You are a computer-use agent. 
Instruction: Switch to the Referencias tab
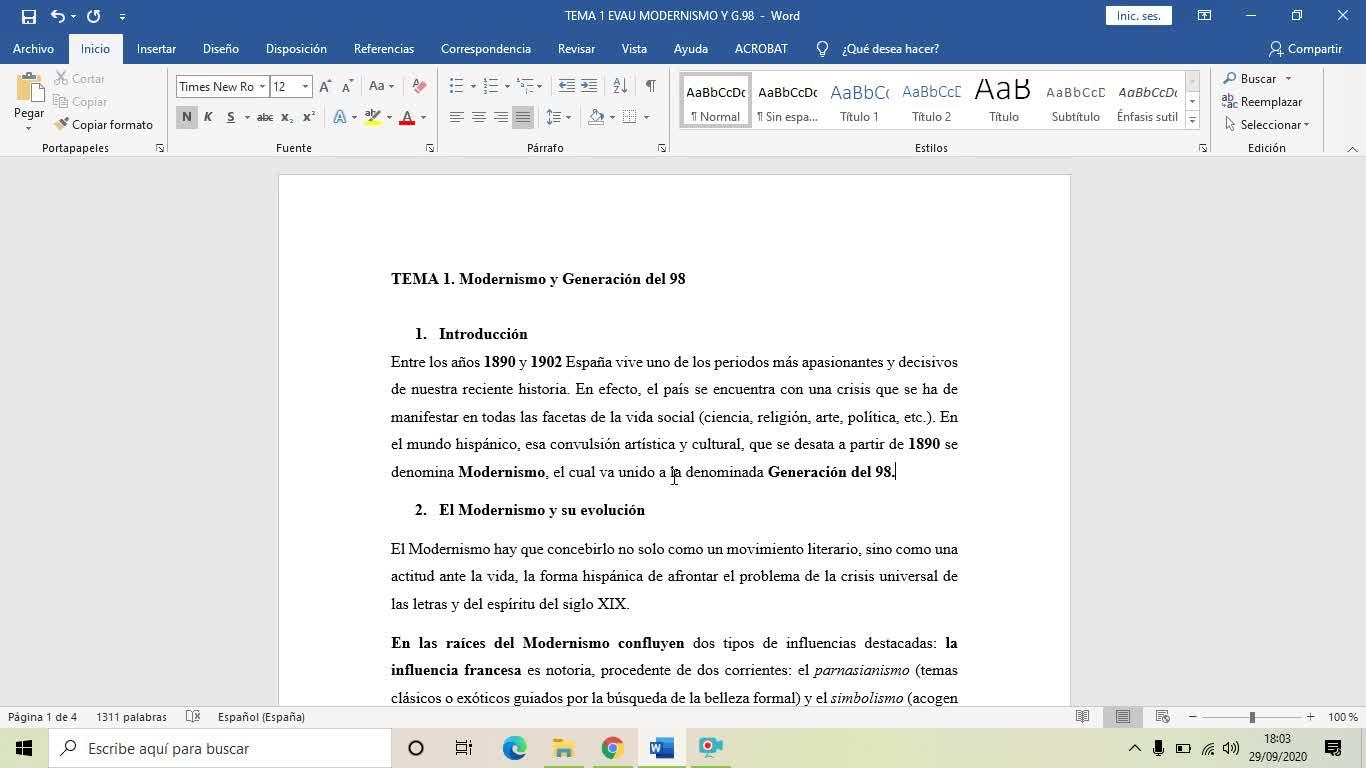point(383,49)
